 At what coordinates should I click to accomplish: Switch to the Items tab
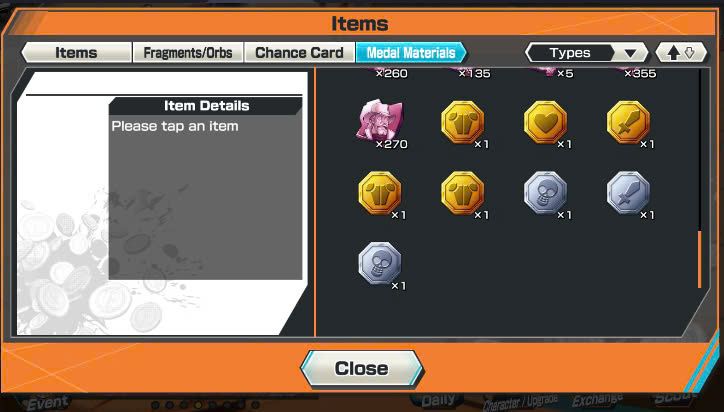click(77, 53)
